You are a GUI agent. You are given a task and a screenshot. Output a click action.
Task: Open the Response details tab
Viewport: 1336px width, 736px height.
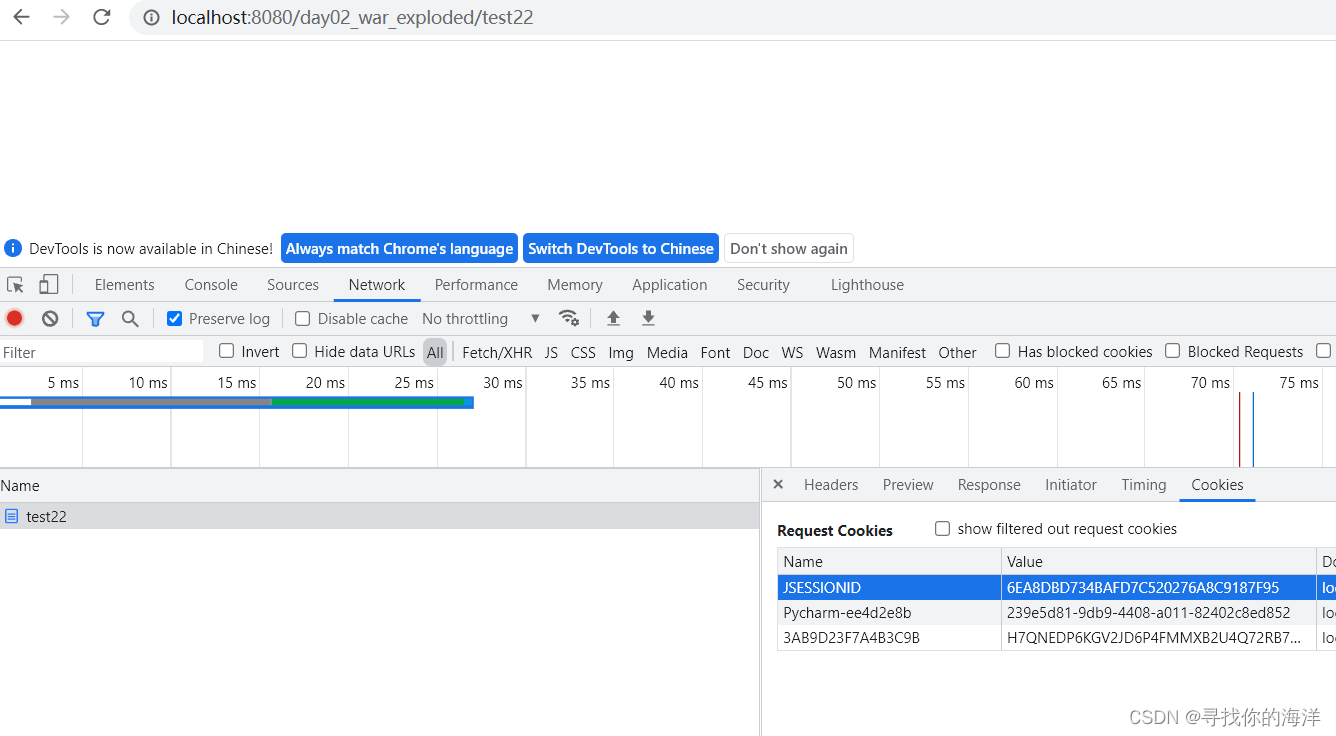click(989, 485)
